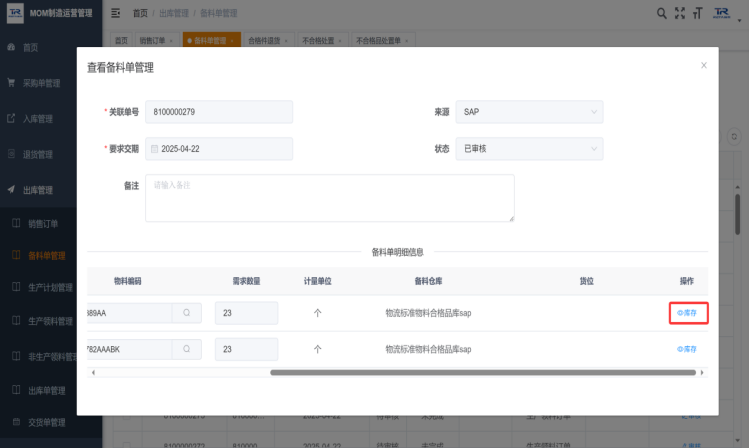
Task: Switch to the 销售订单 page tab
Action: (152, 41)
